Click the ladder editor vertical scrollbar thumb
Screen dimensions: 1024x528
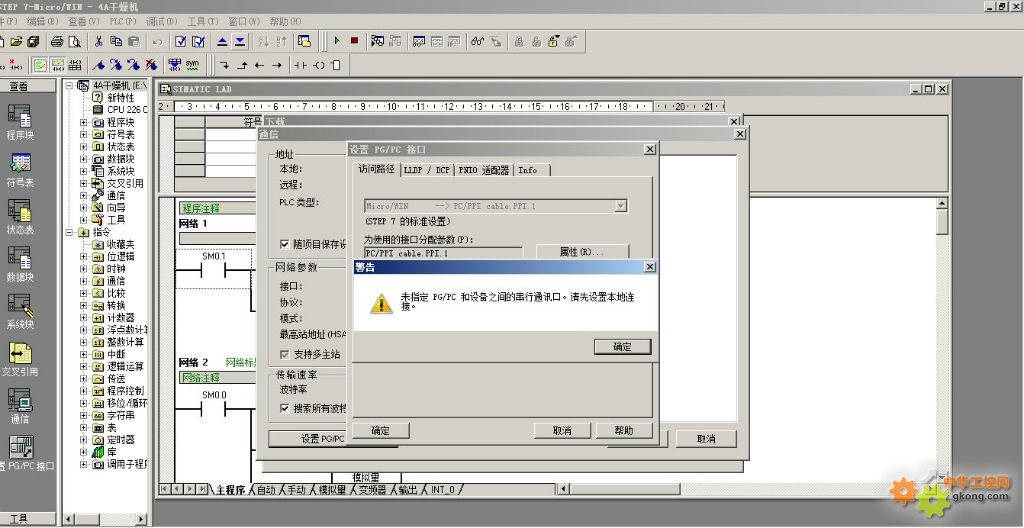point(942,222)
